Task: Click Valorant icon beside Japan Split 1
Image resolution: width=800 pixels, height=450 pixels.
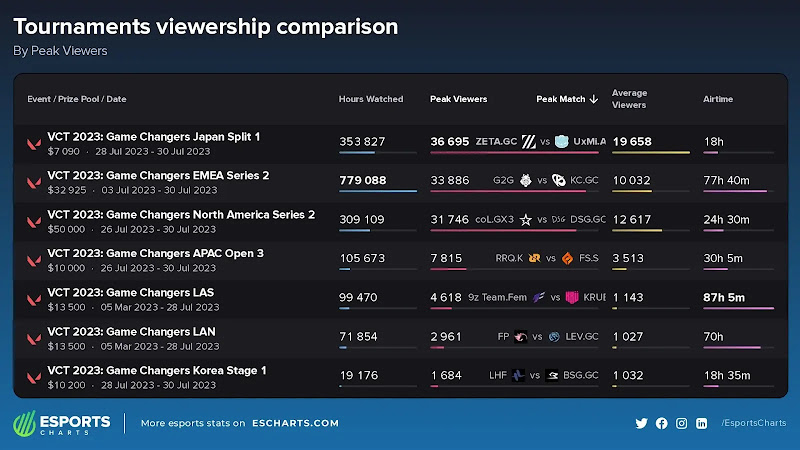Action: click(x=34, y=144)
